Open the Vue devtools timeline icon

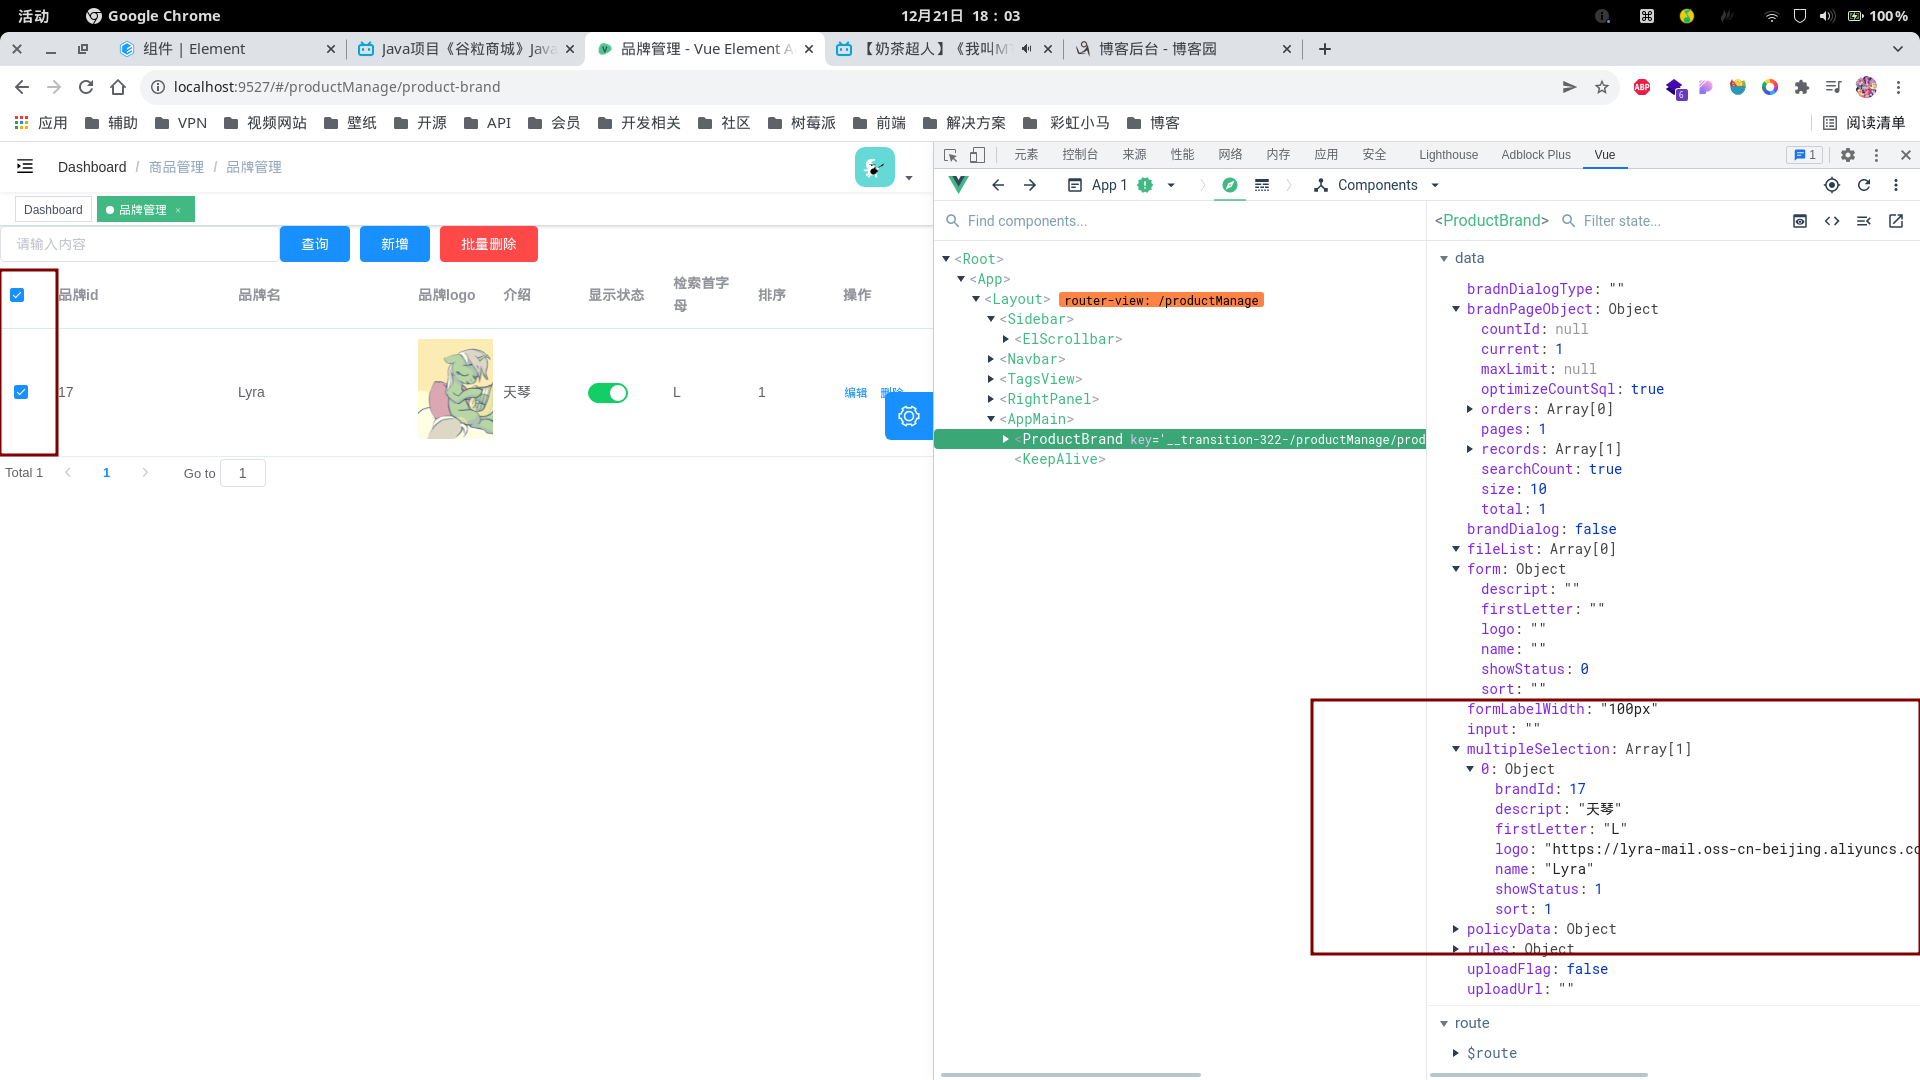click(1262, 185)
